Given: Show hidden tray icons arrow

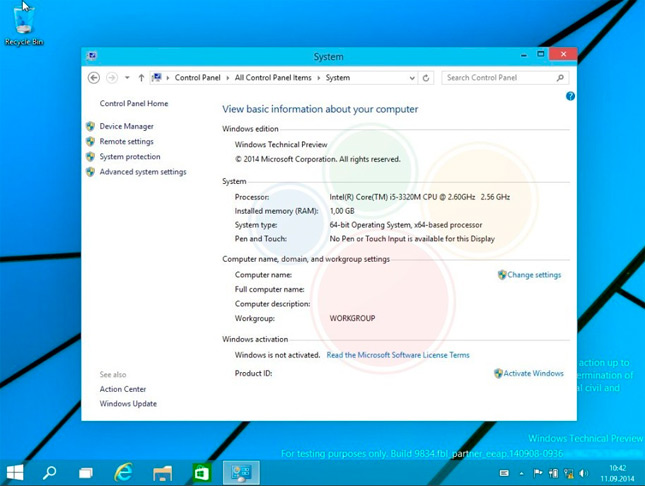Looking at the screenshot, I should [522, 474].
